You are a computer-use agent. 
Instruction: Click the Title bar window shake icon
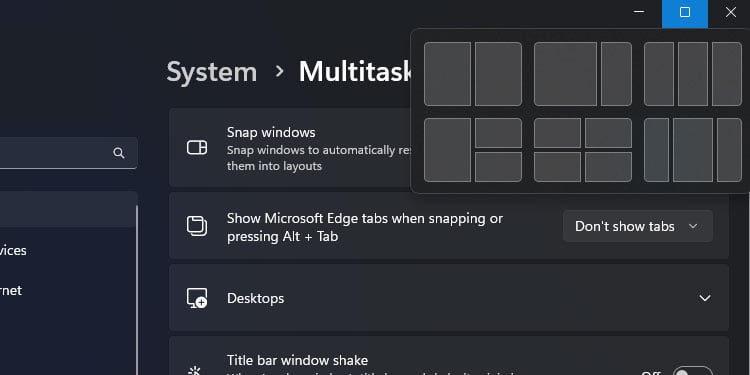tap(195, 370)
